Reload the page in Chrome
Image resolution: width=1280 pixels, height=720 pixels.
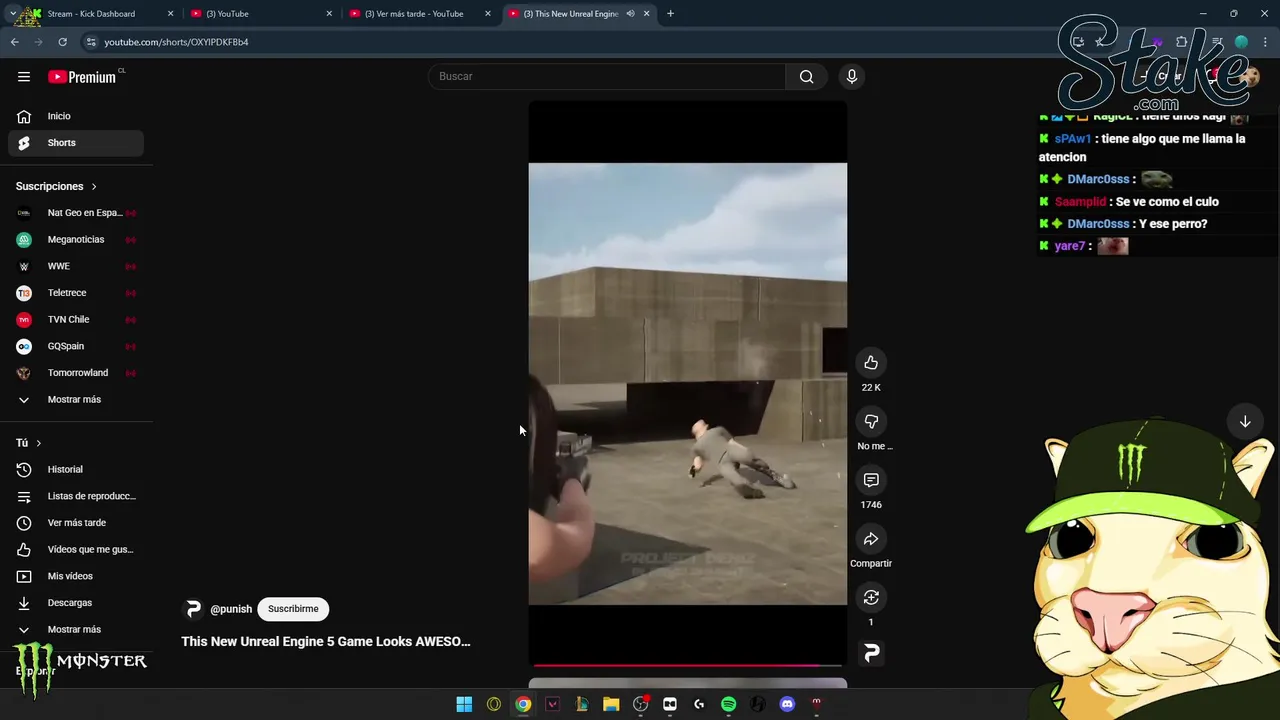[62, 42]
